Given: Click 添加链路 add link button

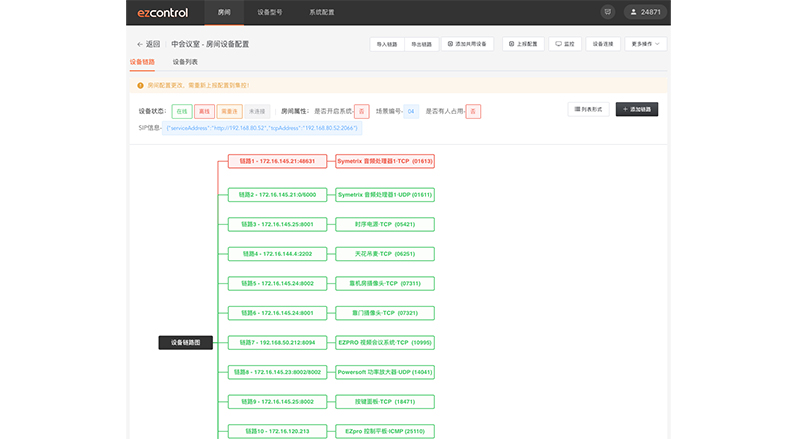Looking at the screenshot, I should click(637, 109).
